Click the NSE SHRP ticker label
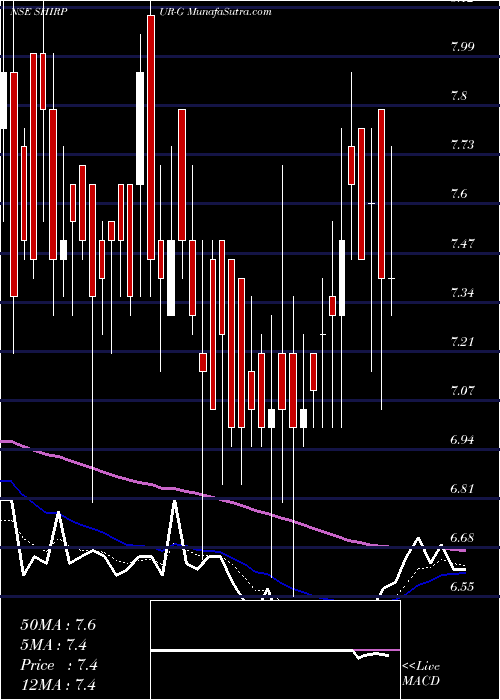Image resolution: width=500 pixels, height=700 pixels. tap(38, 12)
